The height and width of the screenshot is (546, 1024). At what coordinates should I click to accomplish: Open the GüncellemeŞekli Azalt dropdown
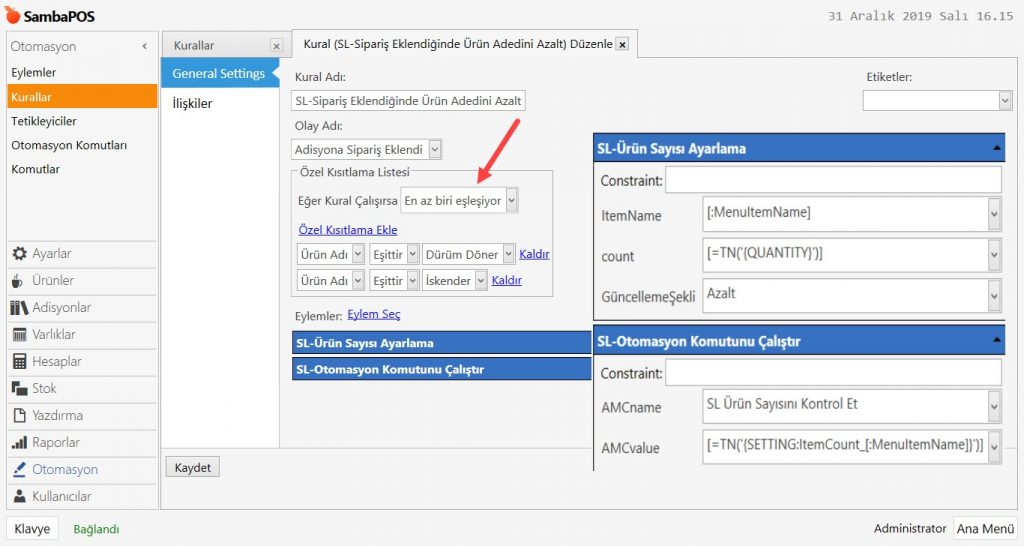click(x=994, y=295)
